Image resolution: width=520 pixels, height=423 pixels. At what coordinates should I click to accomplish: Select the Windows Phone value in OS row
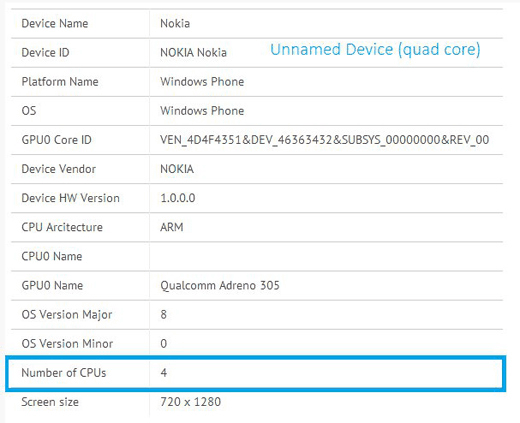[x=202, y=111]
